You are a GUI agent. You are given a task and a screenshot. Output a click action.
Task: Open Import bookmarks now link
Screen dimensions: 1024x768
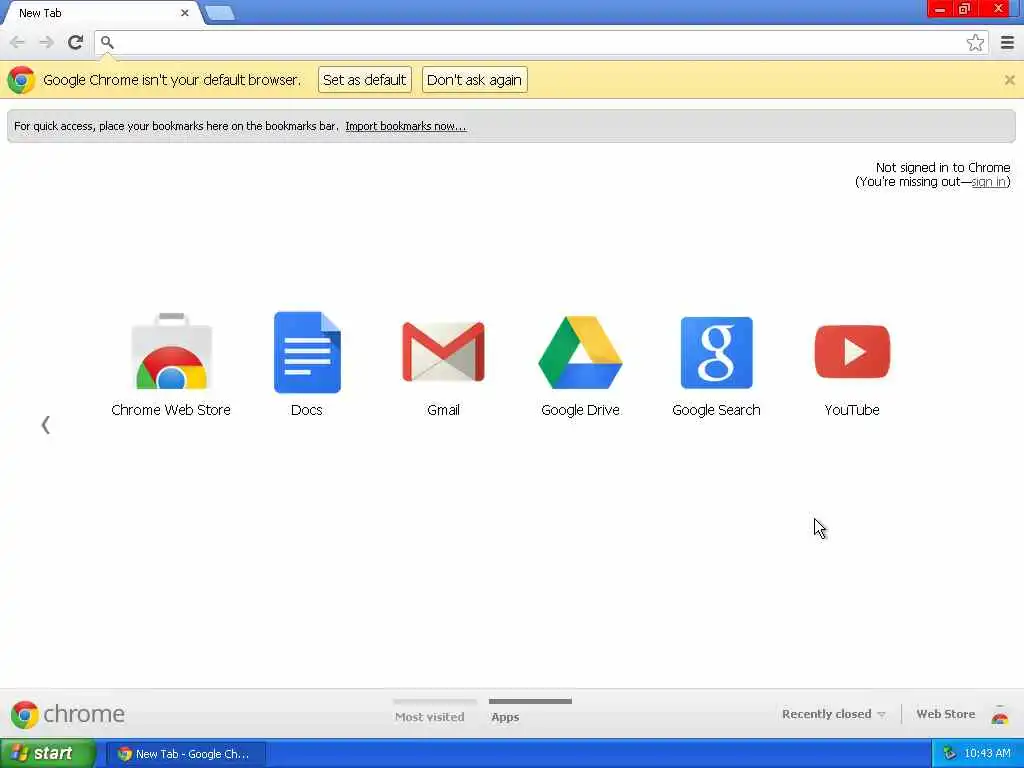[406, 126]
